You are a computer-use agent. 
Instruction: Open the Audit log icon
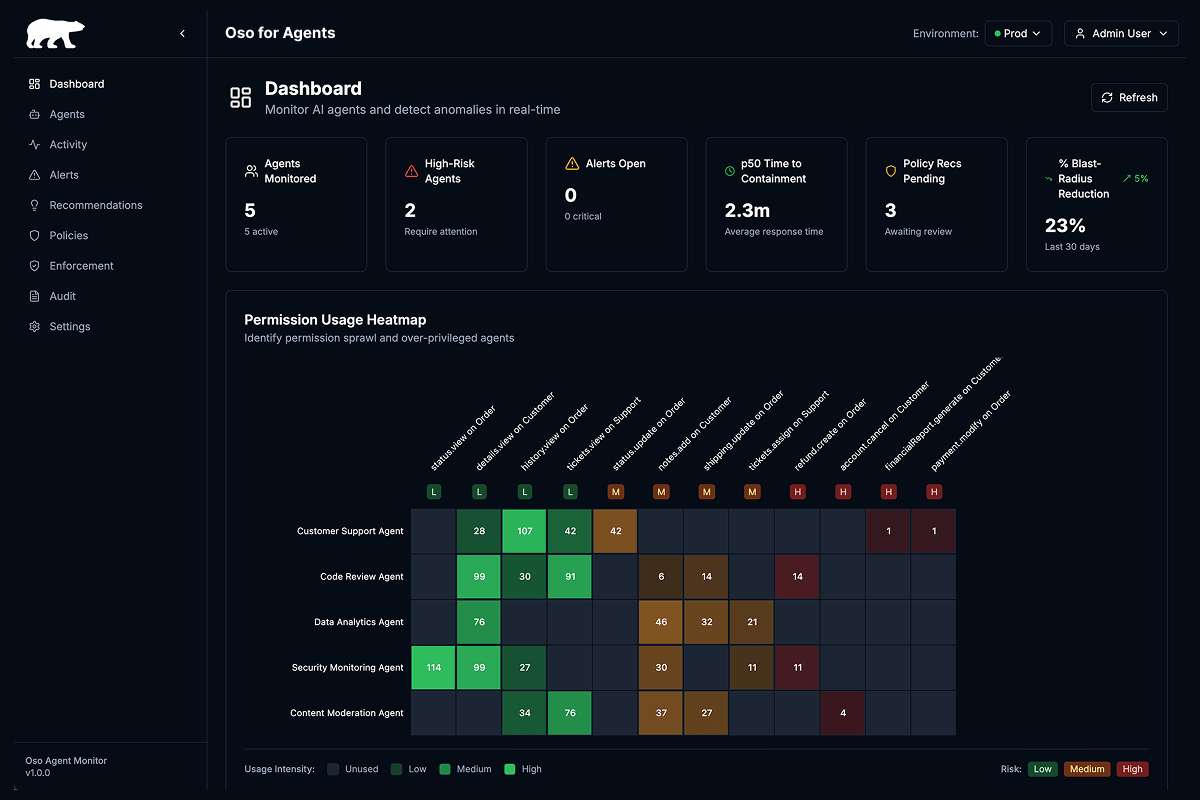(33, 295)
